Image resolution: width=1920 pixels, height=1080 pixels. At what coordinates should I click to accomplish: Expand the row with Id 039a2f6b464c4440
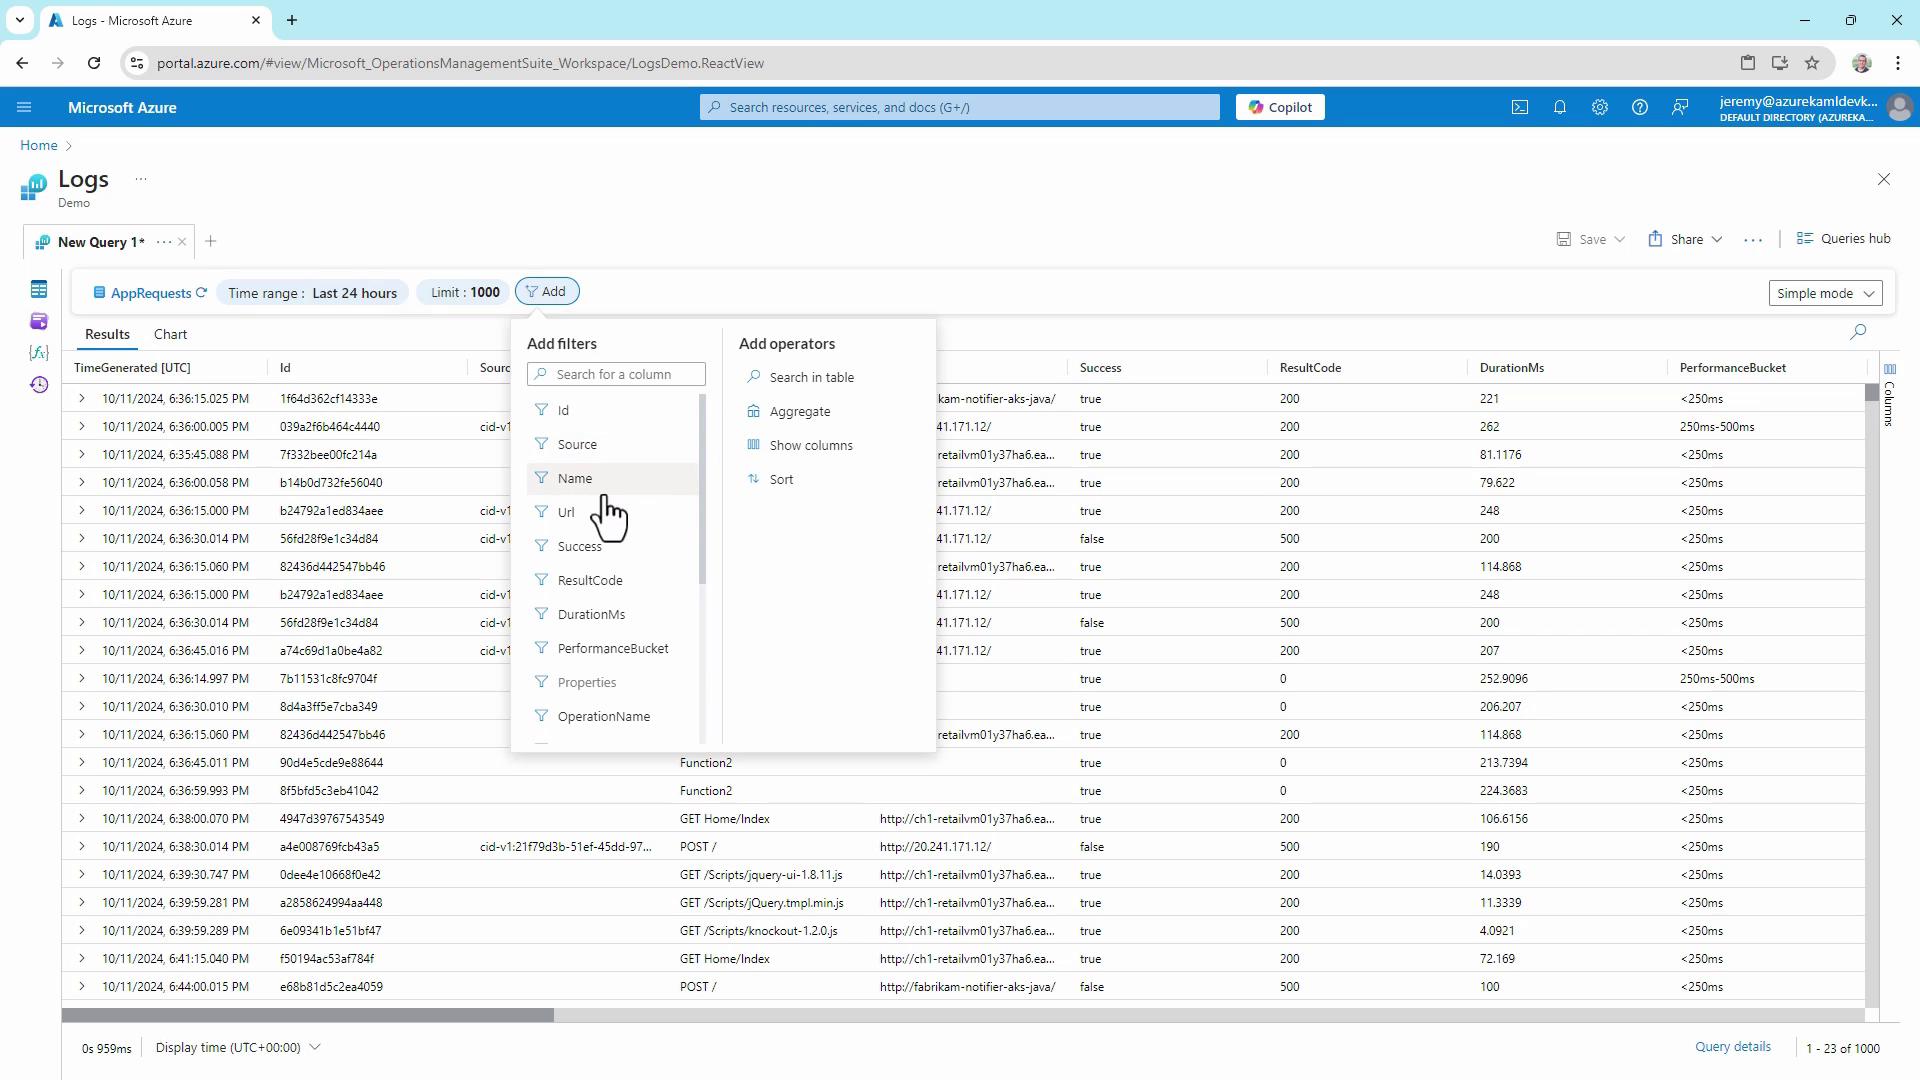81,427
